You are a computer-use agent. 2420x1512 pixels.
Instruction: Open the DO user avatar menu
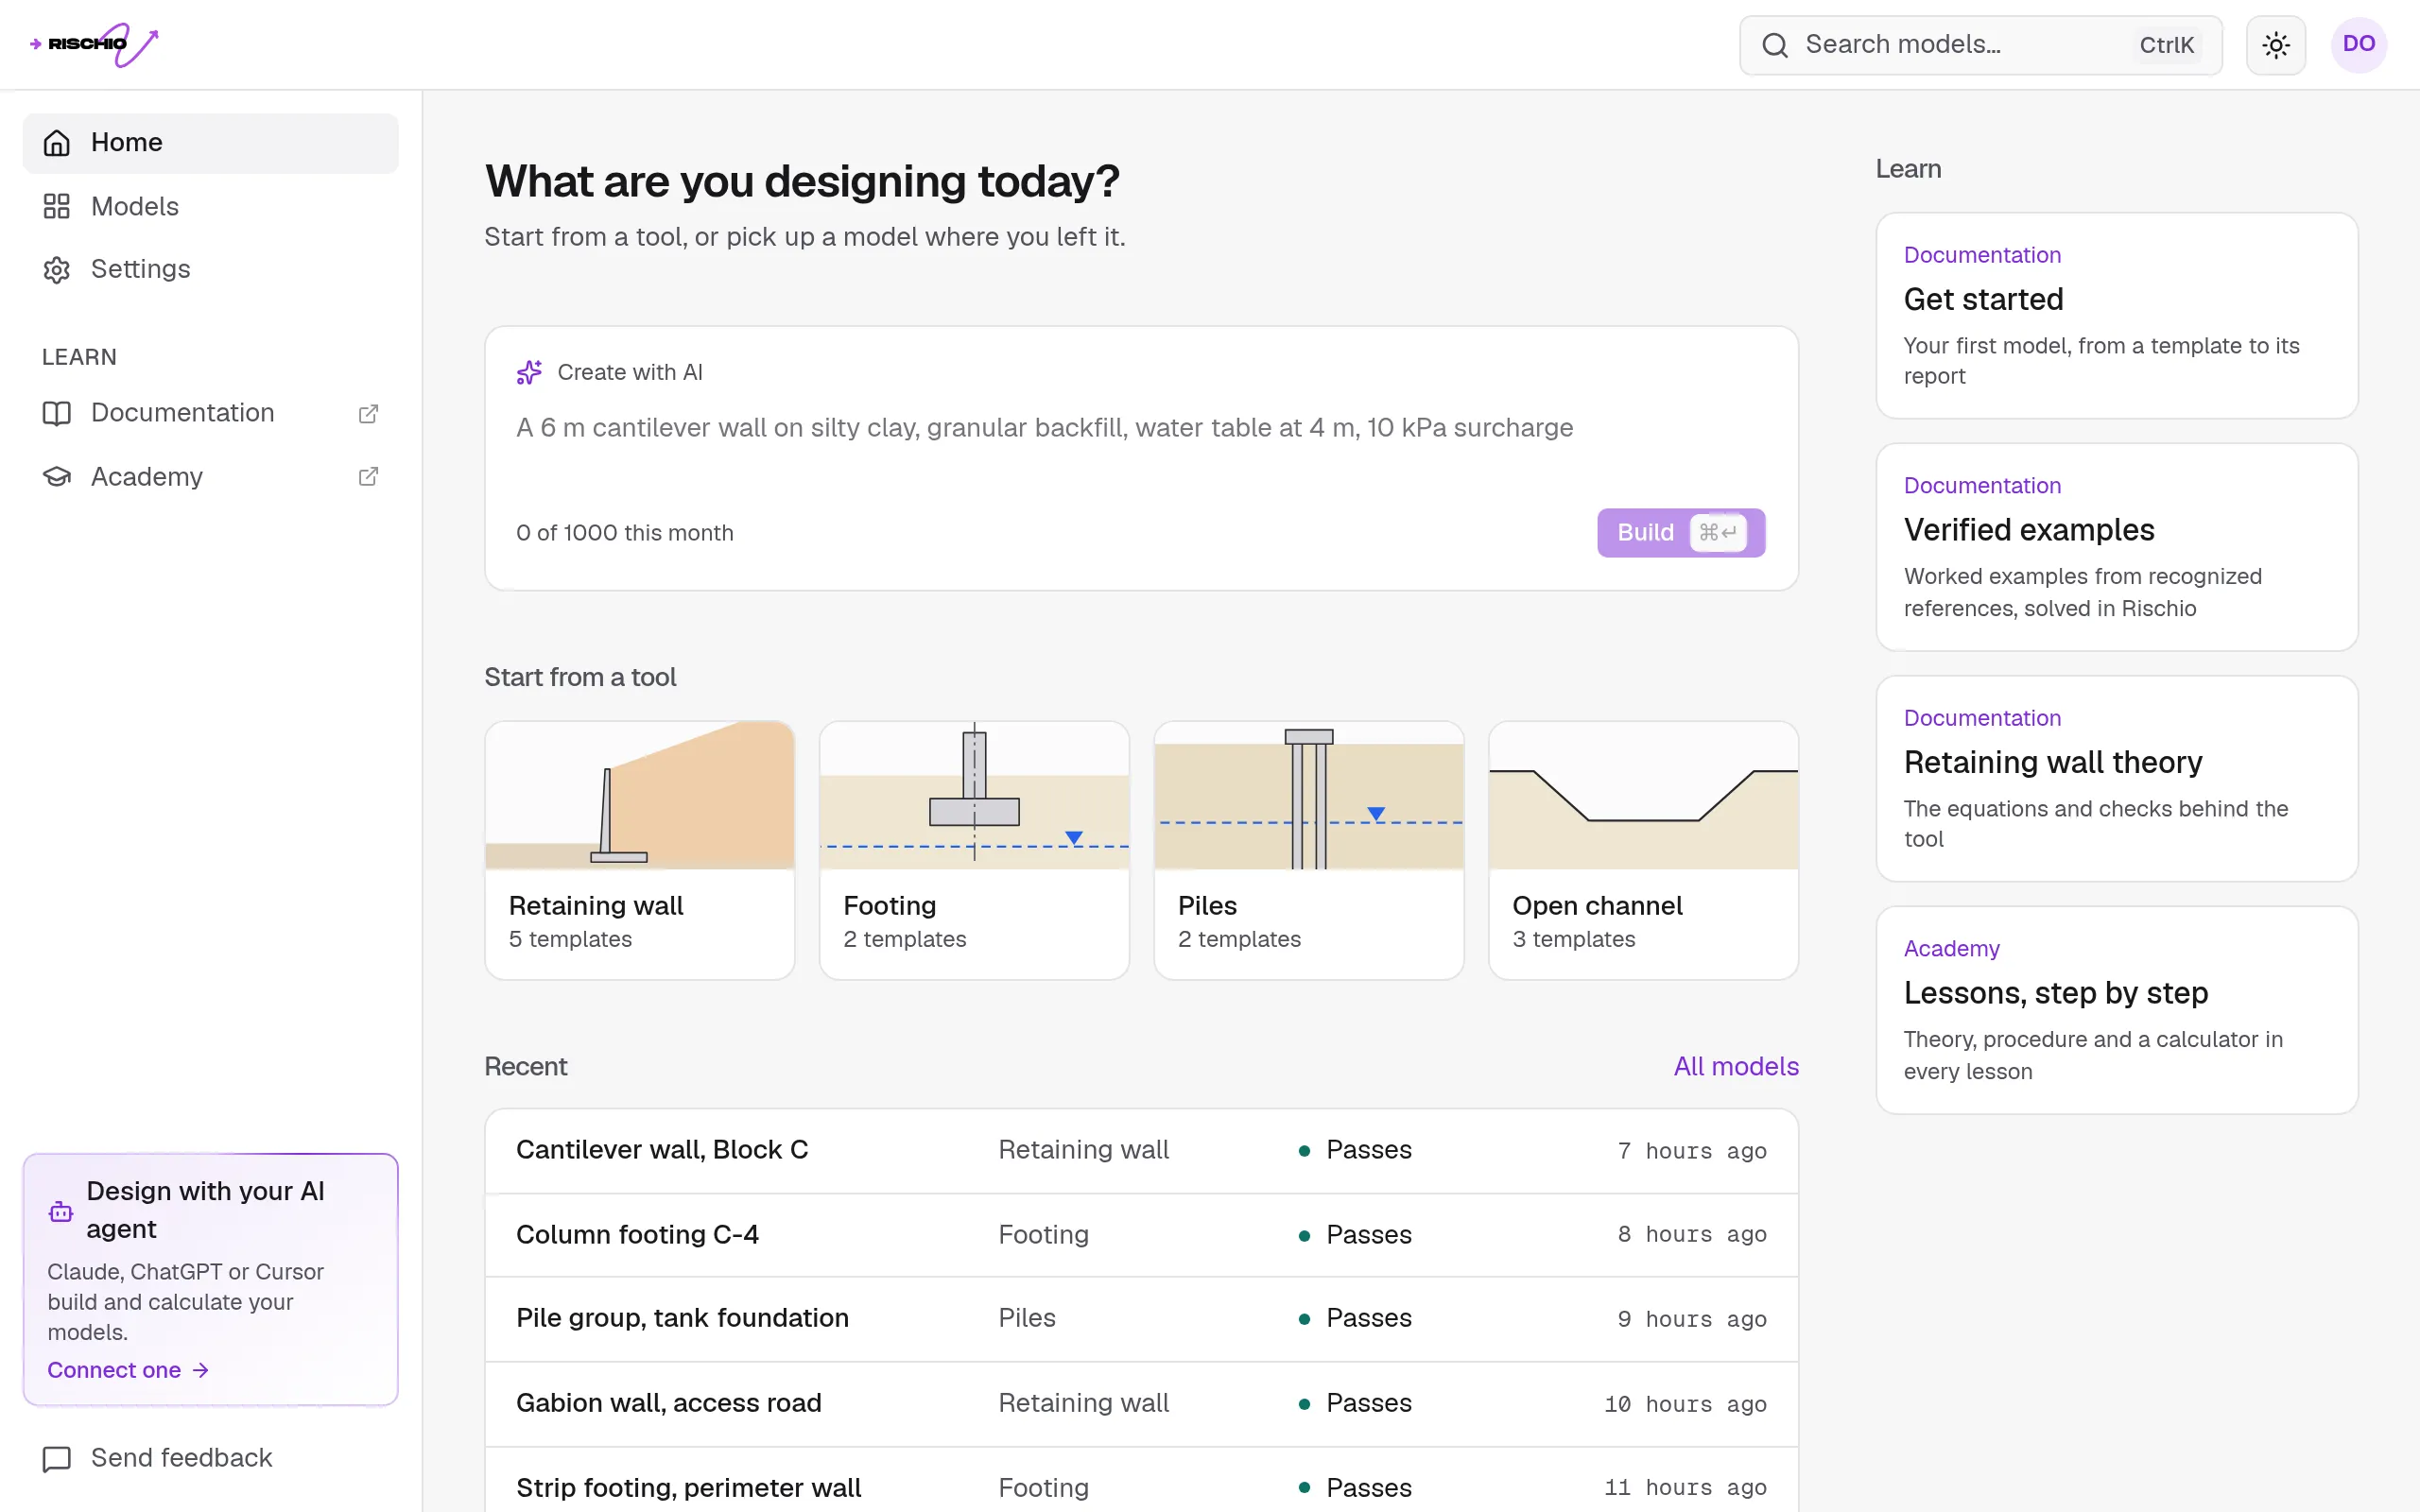pyautogui.click(x=2359, y=44)
